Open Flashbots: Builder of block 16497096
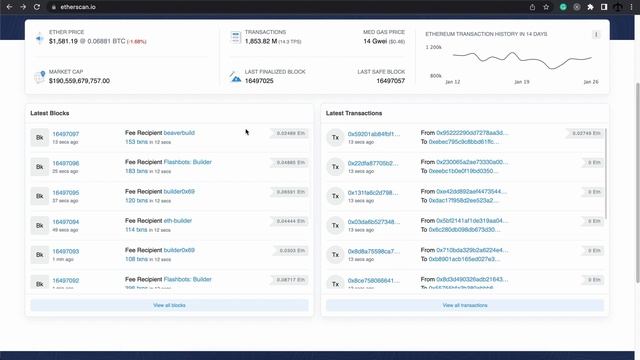The image size is (640, 360). (x=188, y=162)
